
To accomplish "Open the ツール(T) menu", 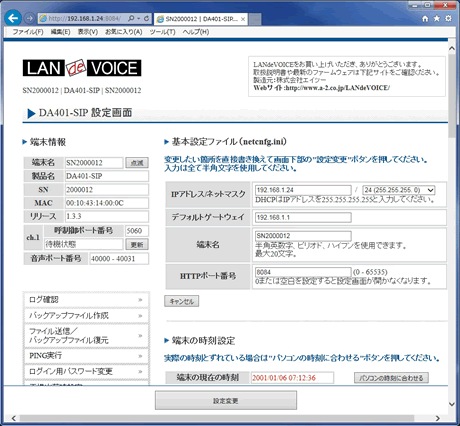I will (162, 32).
